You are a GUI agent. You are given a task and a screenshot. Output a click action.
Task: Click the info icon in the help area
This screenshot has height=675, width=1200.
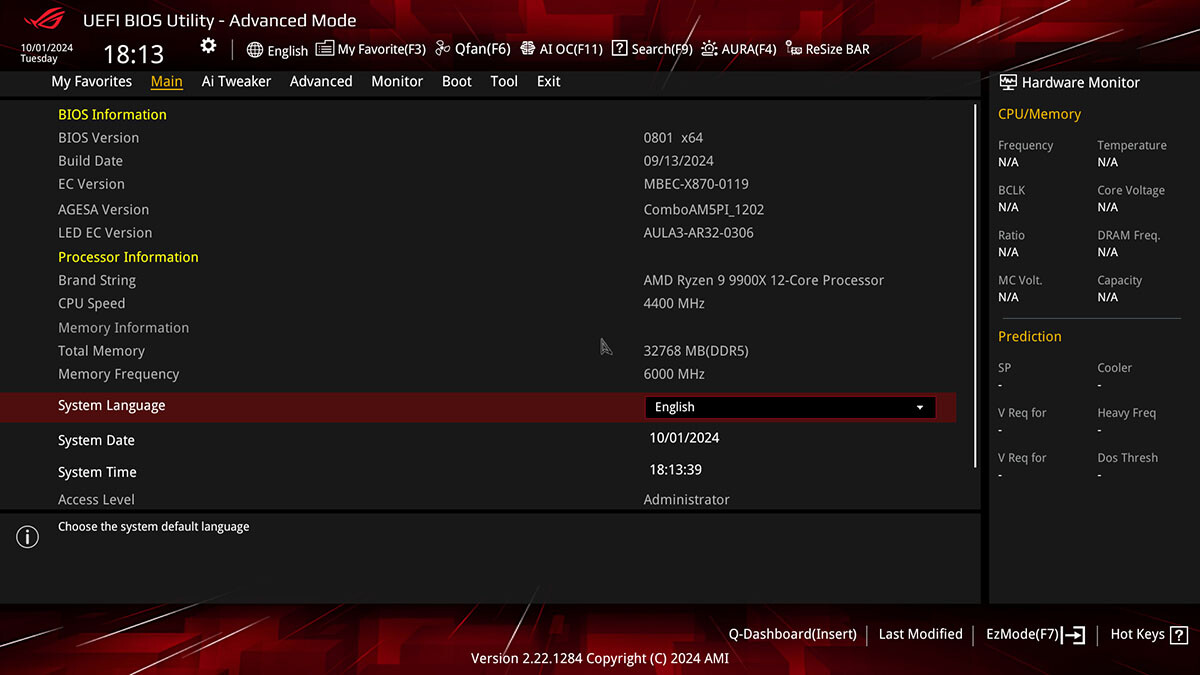27,537
